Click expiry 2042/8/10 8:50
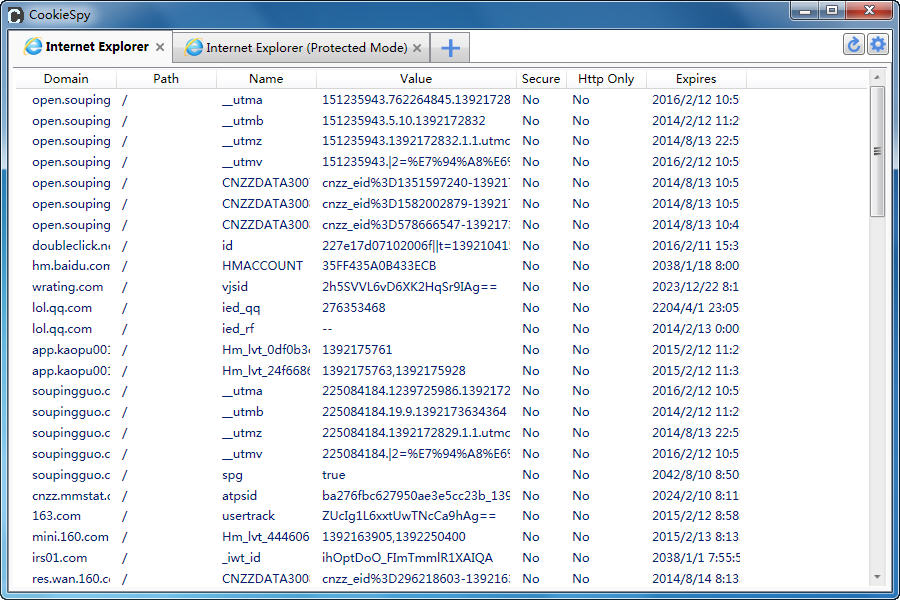Viewport: 900px width, 600px height. 695,475
